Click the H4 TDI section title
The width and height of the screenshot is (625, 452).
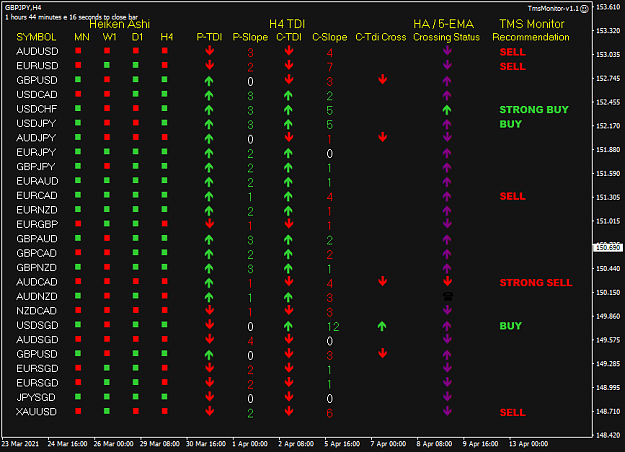pyautogui.click(x=287, y=24)
